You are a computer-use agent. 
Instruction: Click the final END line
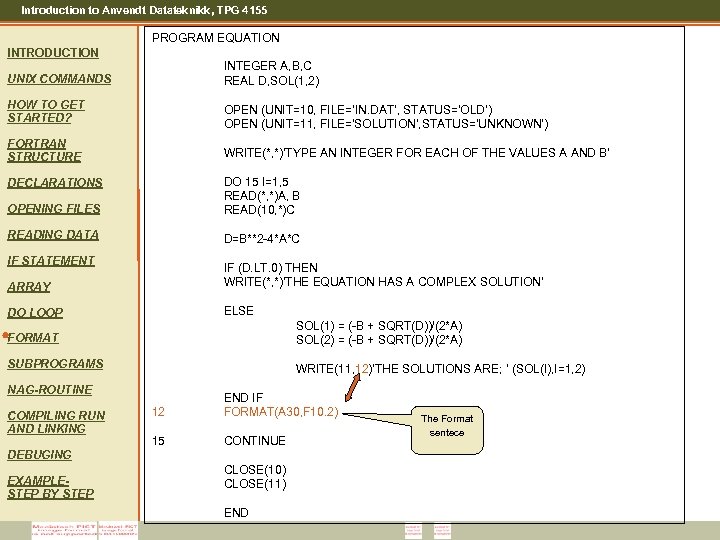236,513
